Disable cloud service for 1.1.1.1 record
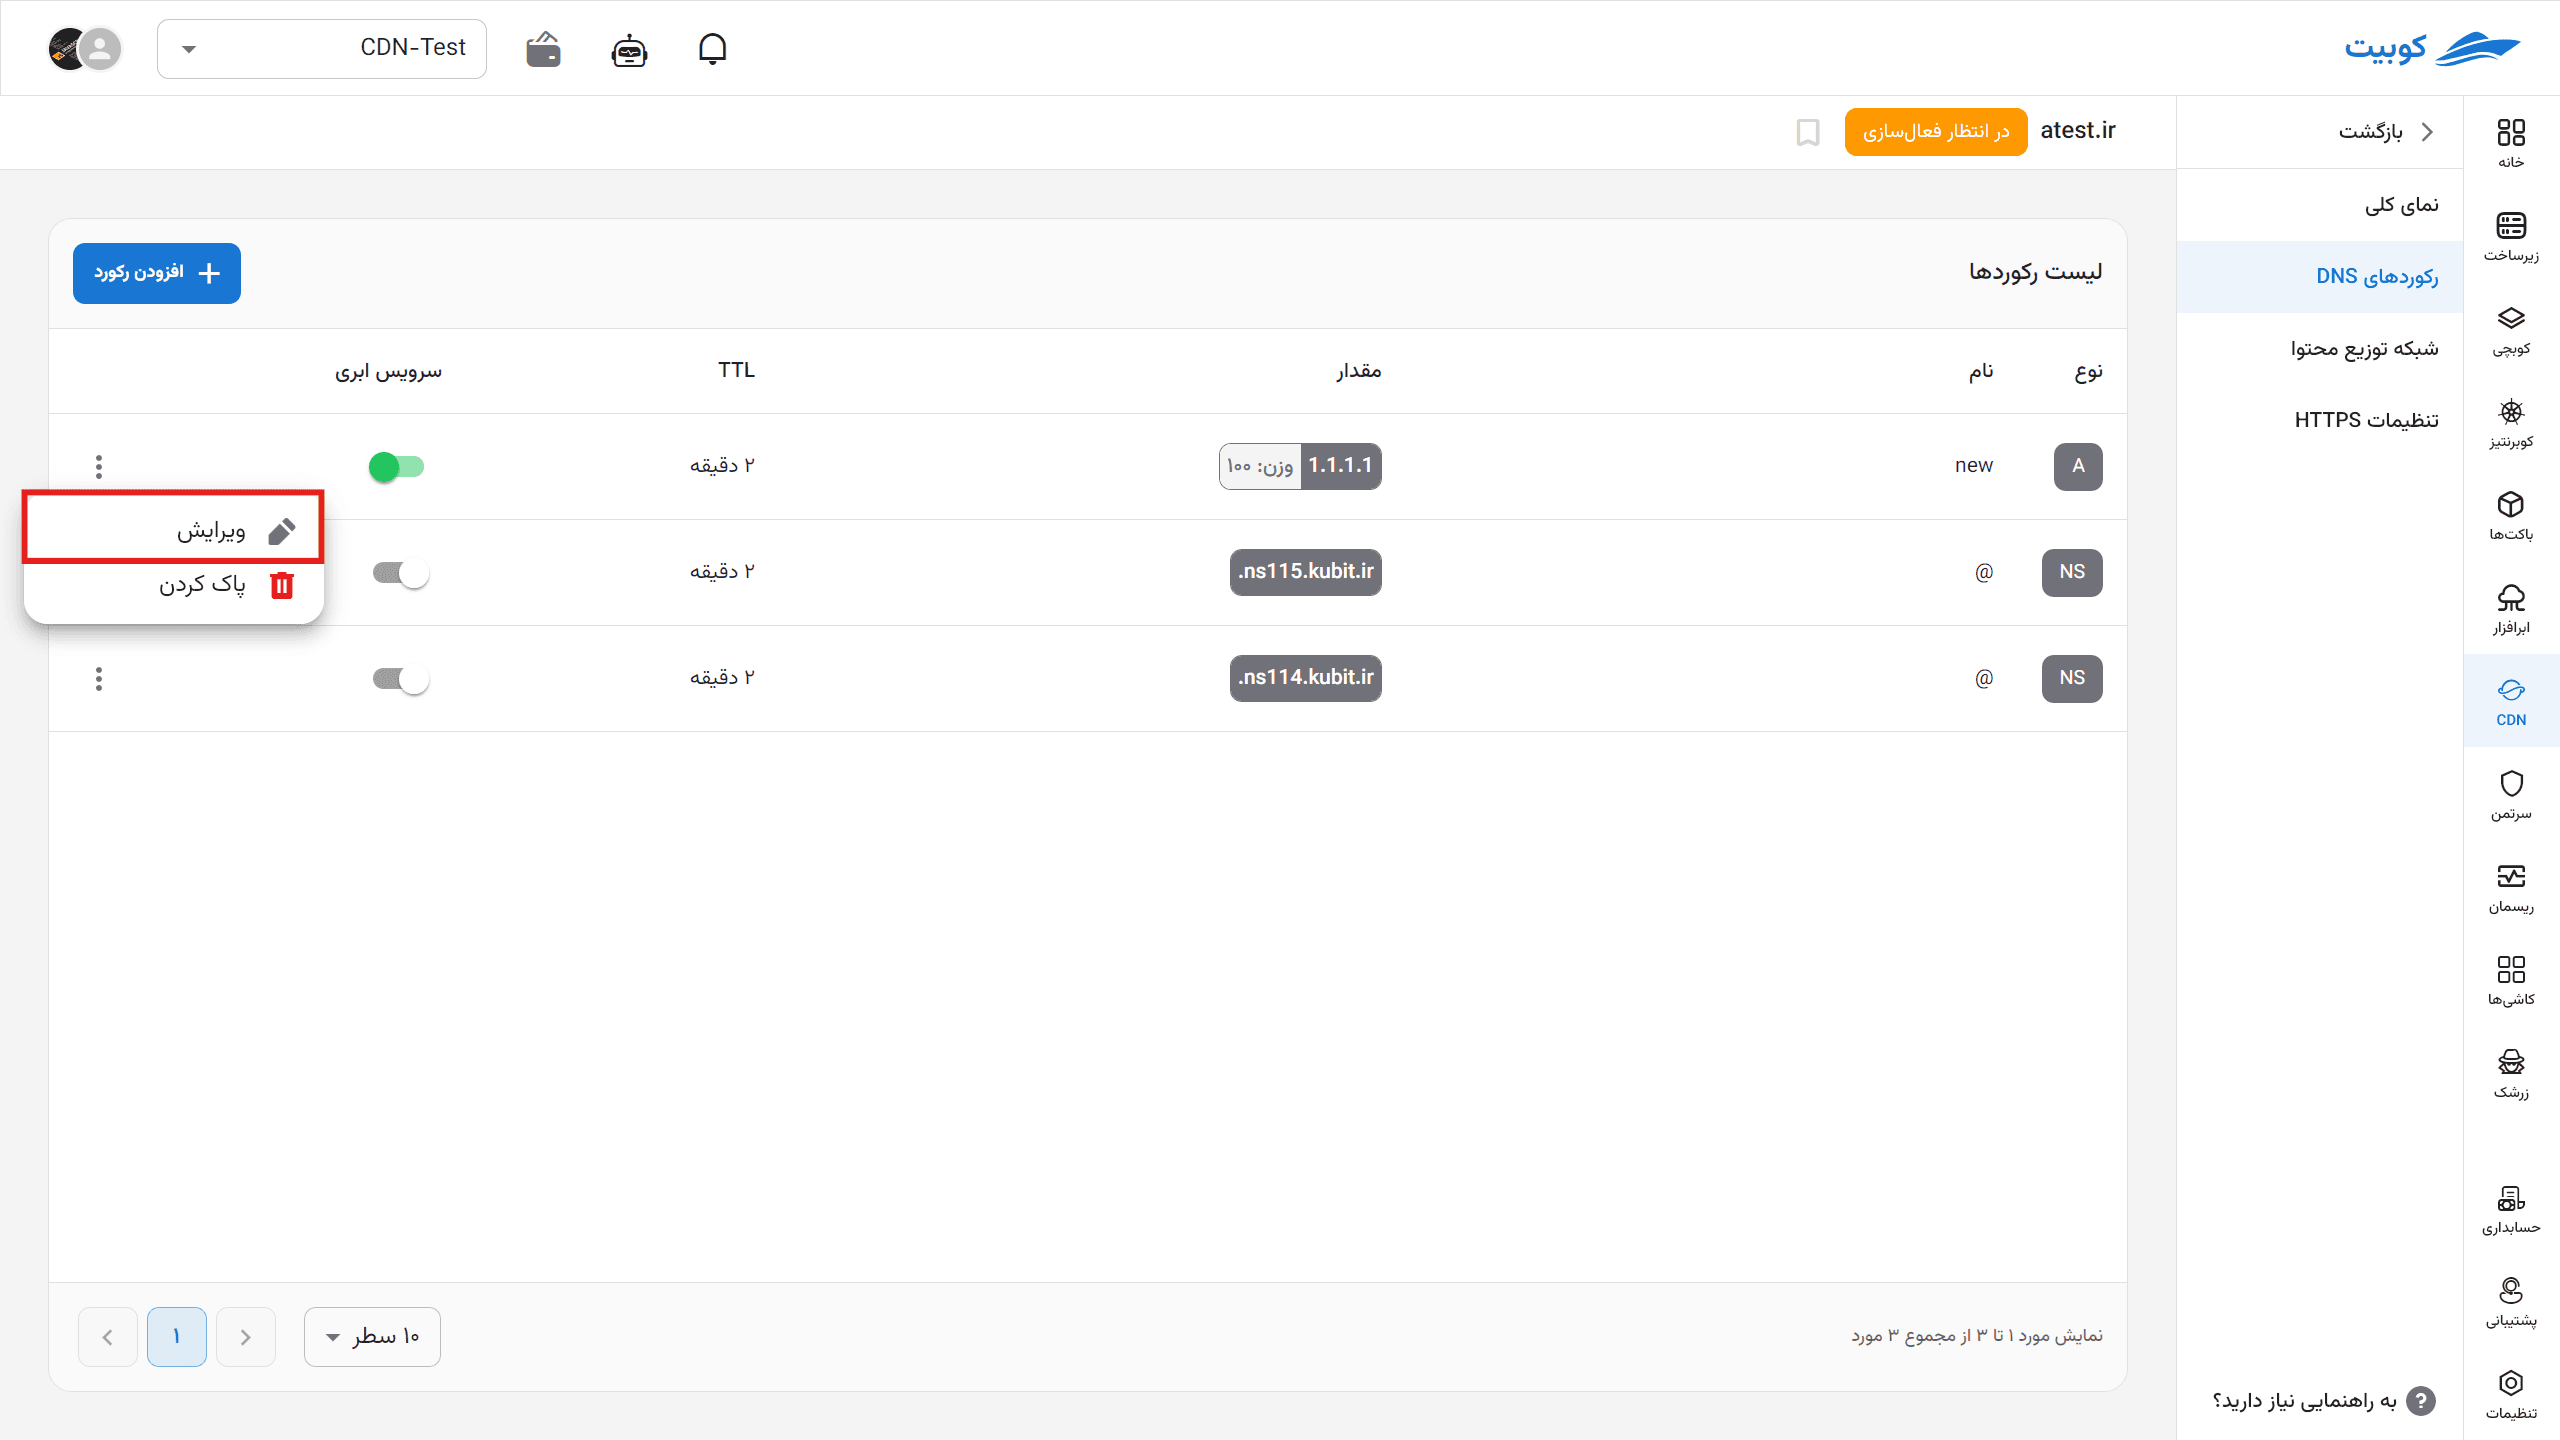This screenshot has width=2560, height=1440. pos(397,466)
